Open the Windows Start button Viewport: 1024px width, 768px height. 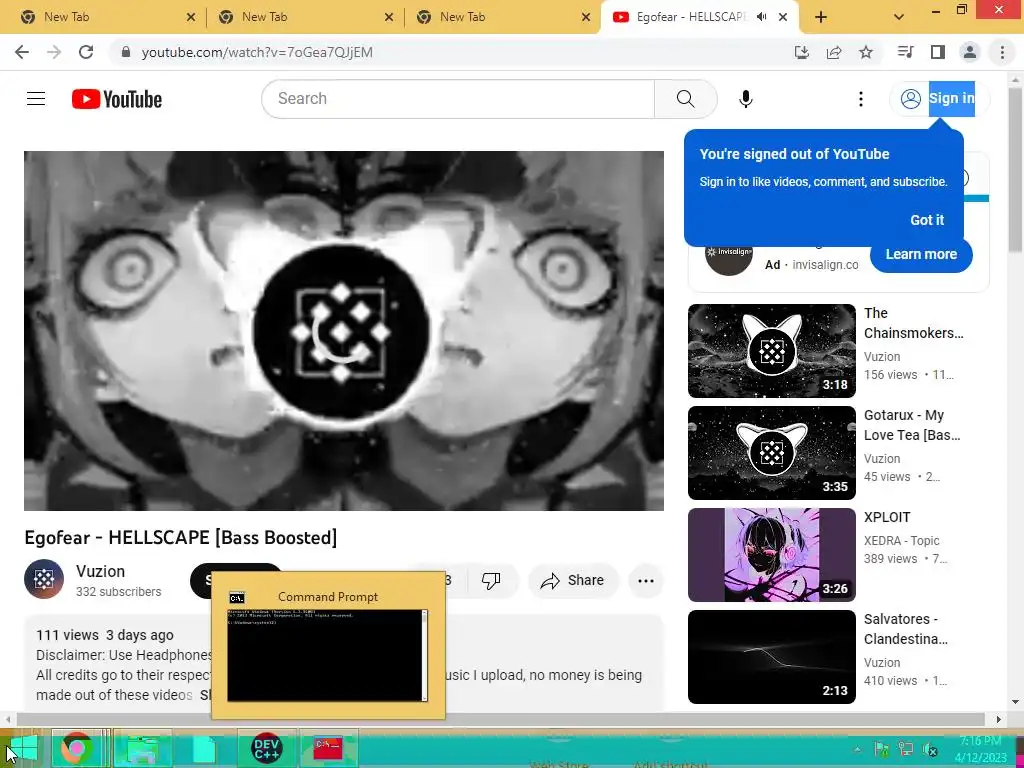22,749
